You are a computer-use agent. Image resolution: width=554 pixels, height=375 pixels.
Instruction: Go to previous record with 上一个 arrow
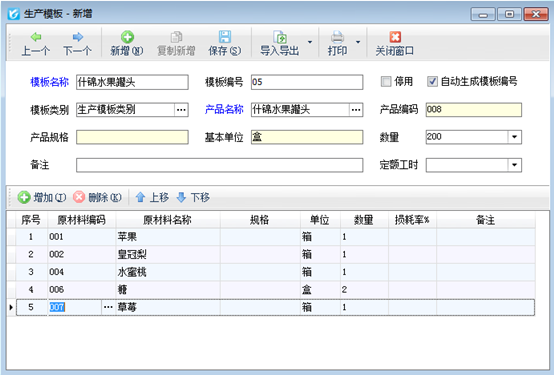point(36,37)
